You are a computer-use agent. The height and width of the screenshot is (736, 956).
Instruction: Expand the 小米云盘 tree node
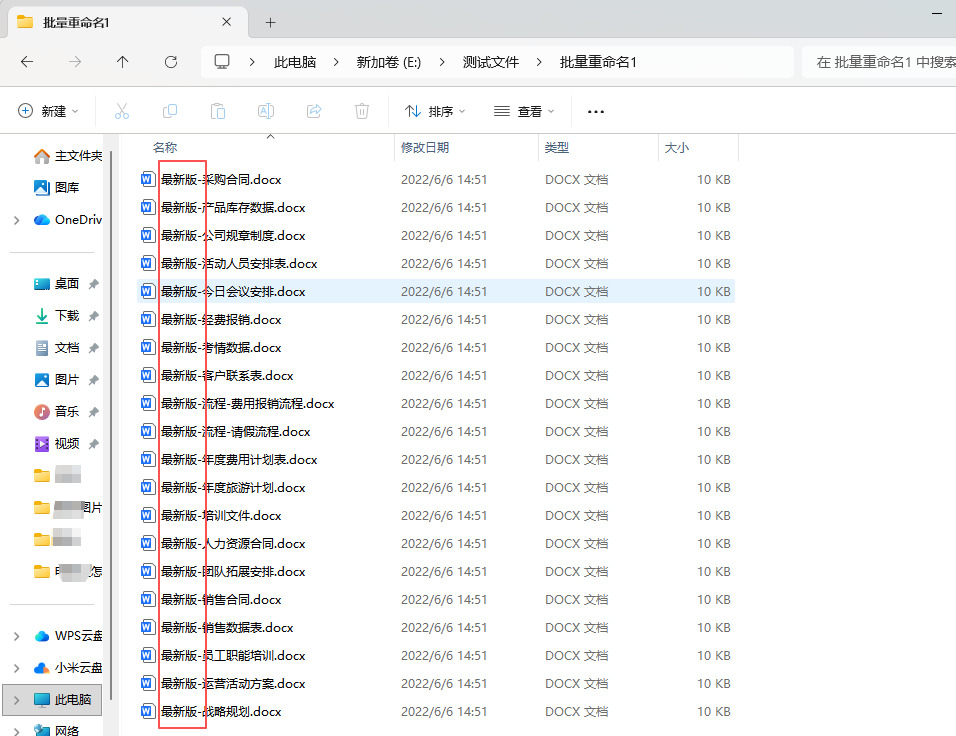(16, 668)
